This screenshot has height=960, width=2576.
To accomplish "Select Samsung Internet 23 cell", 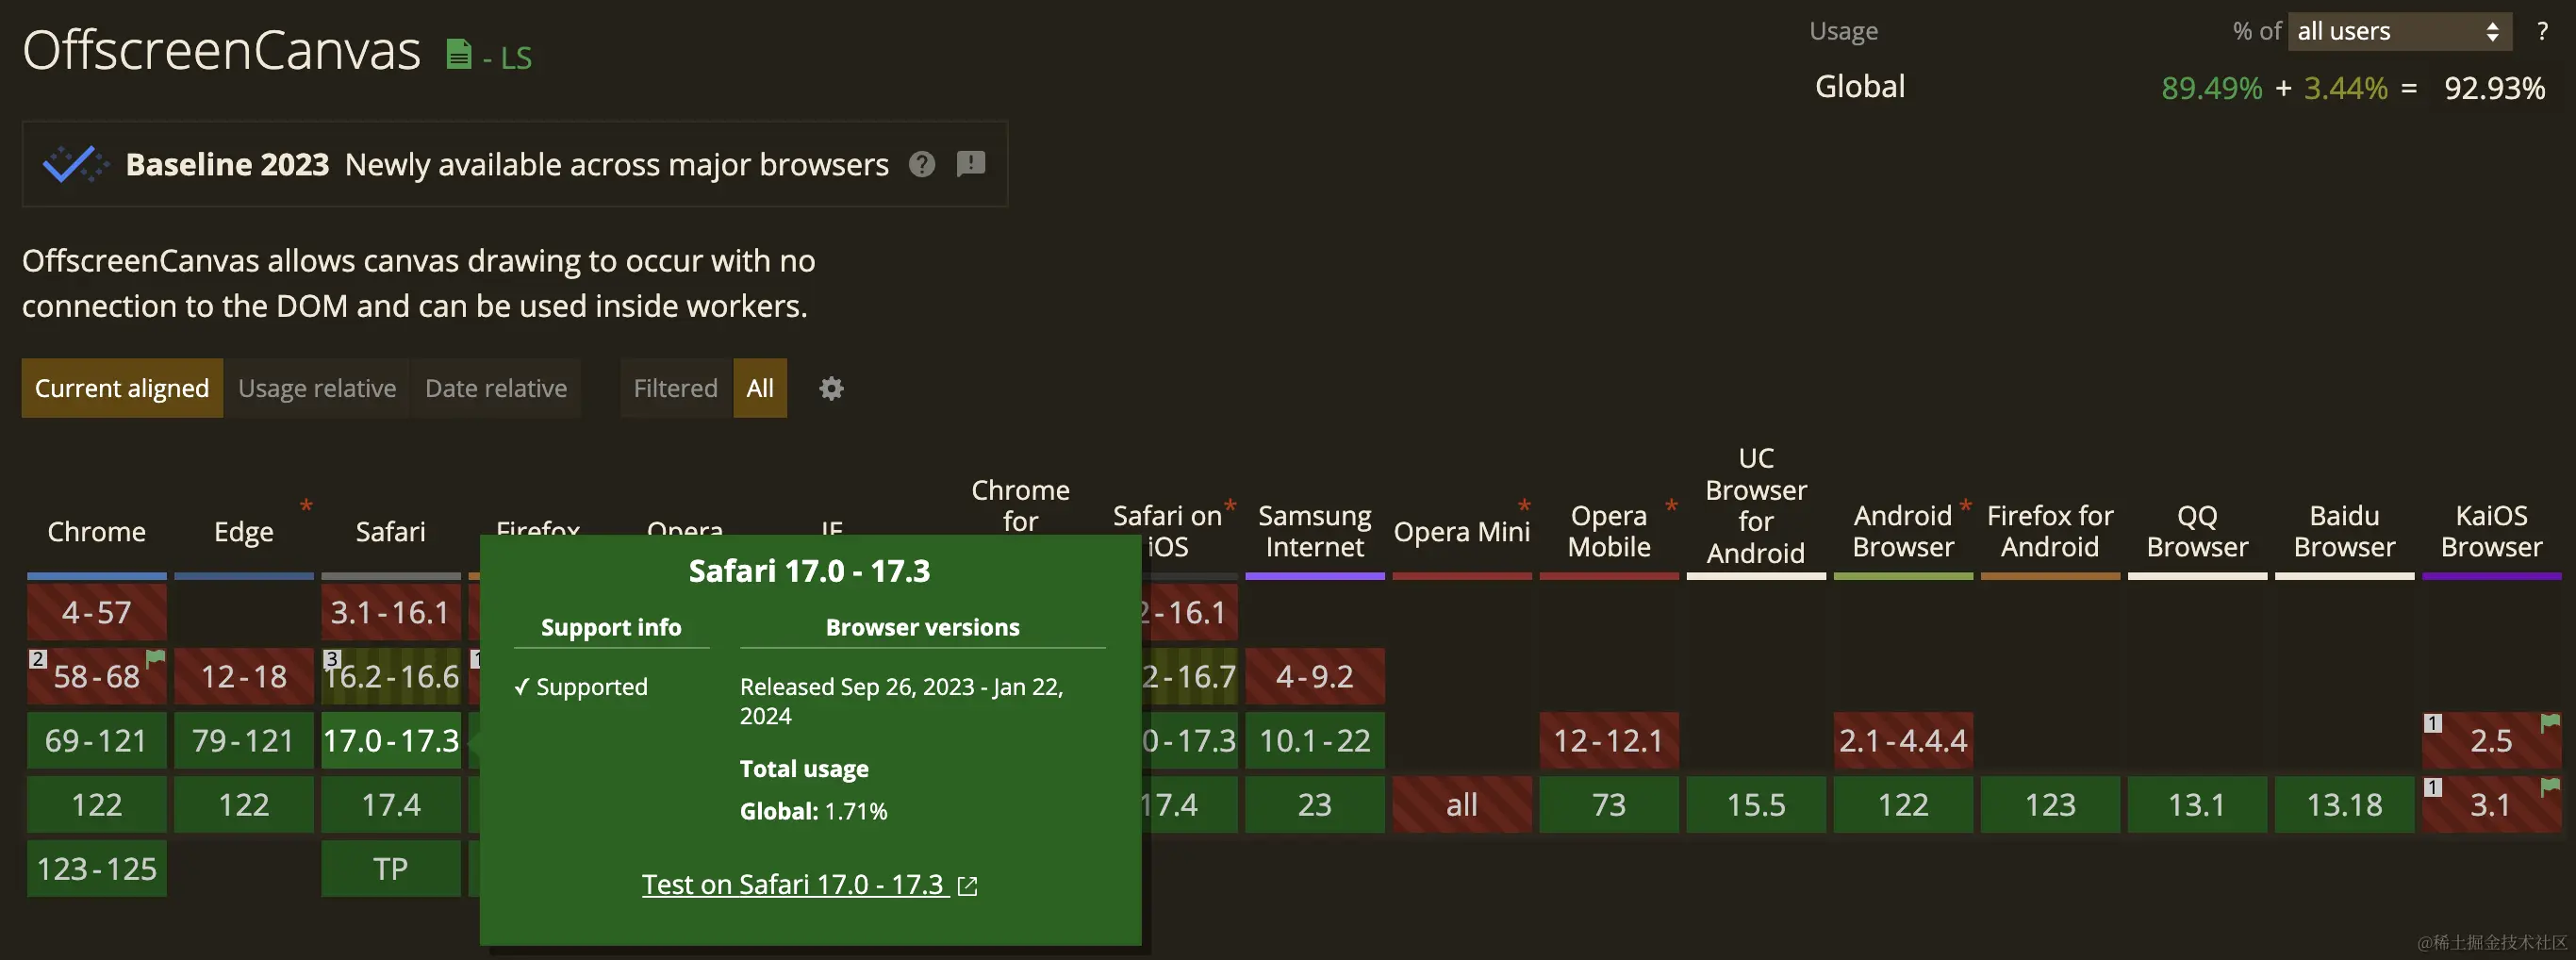I will pos(1315,804).
